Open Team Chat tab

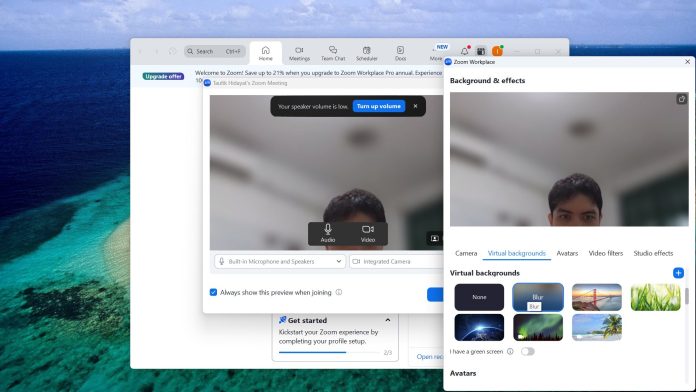[333, 53]
